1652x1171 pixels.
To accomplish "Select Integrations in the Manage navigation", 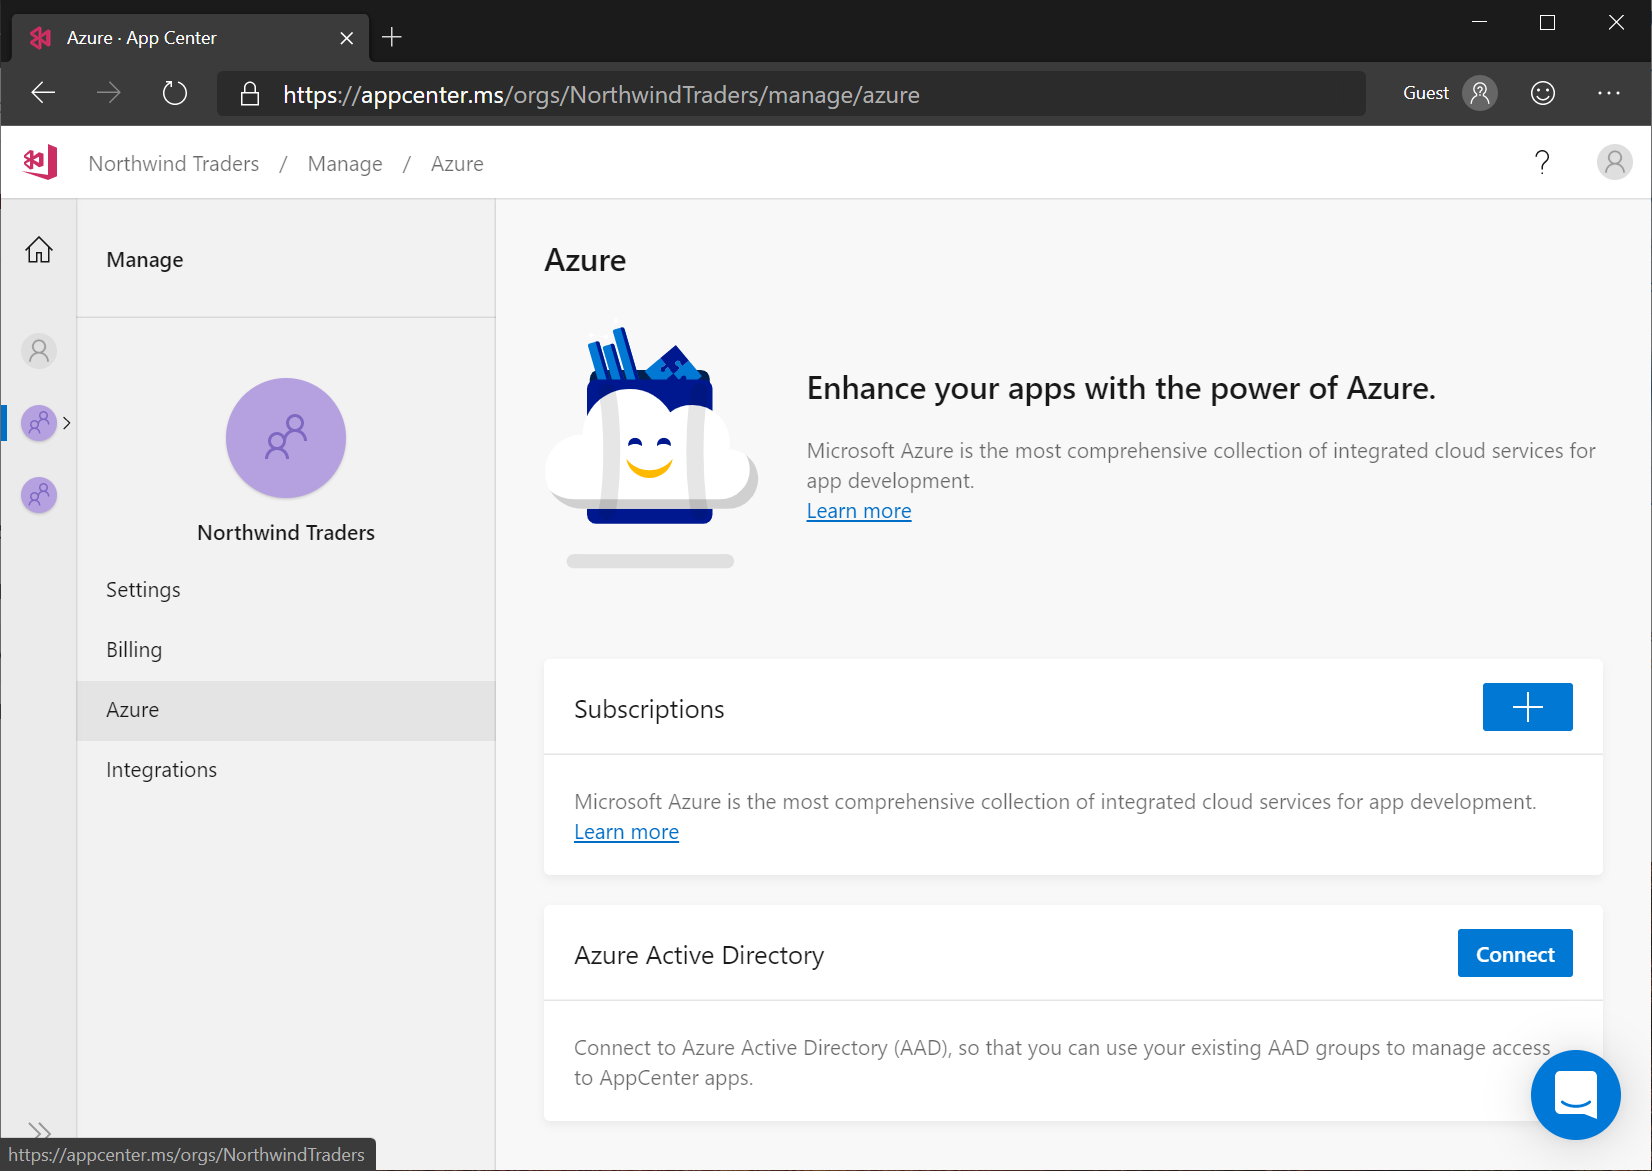I will [x=161, y=769].
